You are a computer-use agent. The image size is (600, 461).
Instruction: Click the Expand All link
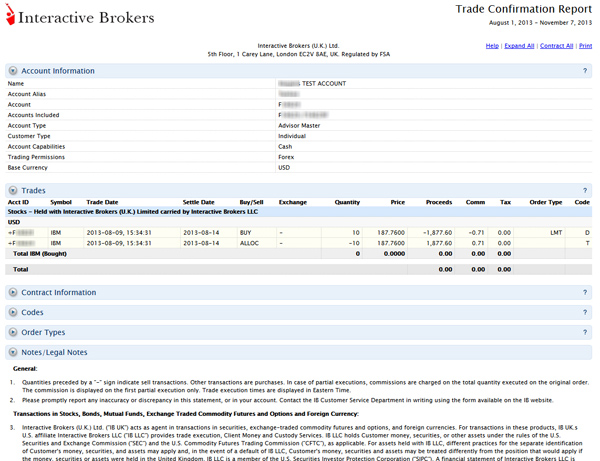click(519, 46)
